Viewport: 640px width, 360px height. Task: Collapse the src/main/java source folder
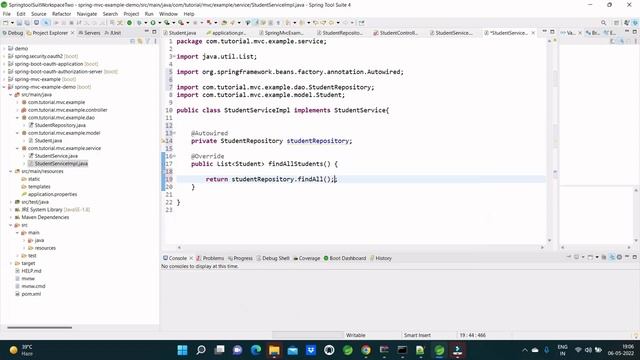coord(11,95)
